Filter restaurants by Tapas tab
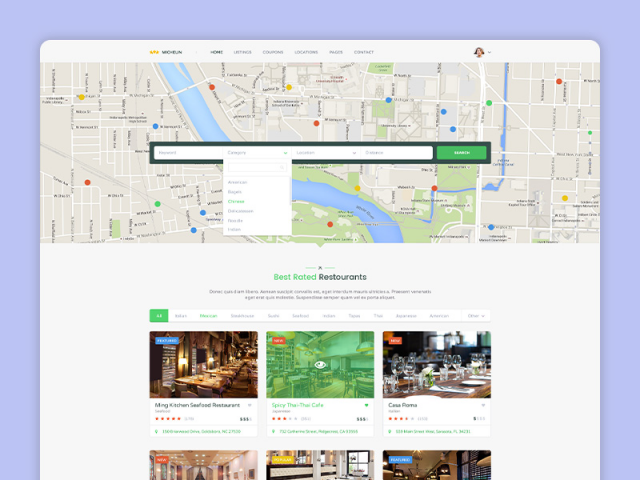 354,316
